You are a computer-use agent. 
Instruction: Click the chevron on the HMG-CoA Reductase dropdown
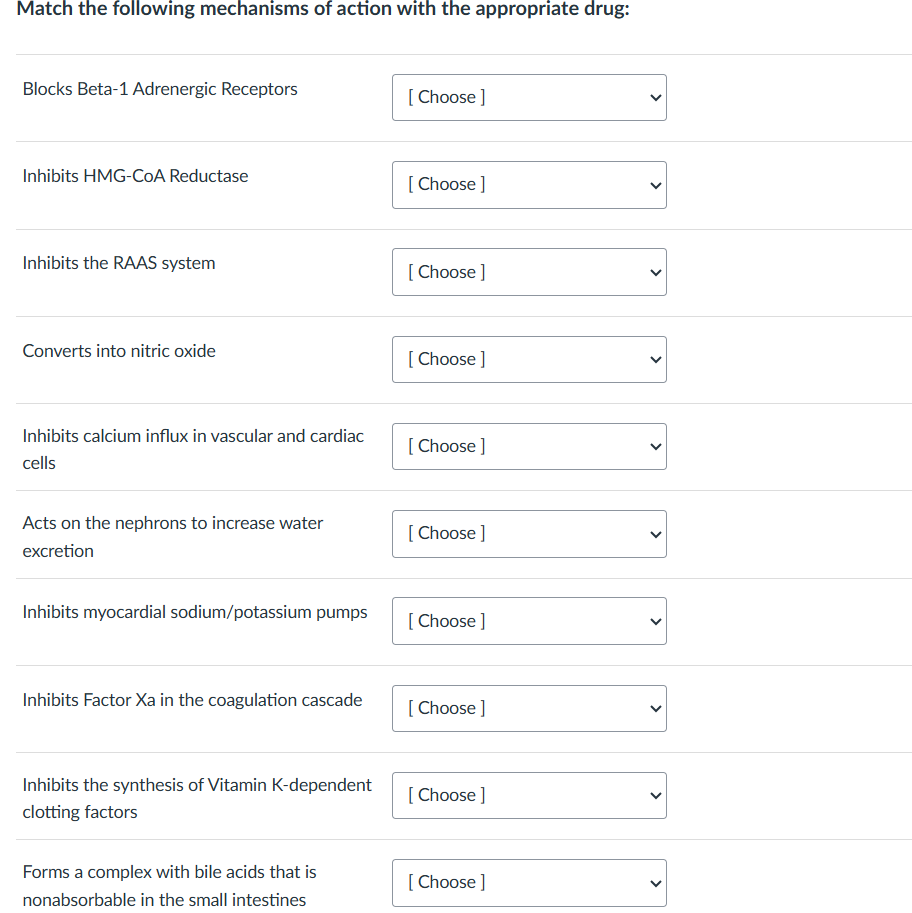[655, 185]
